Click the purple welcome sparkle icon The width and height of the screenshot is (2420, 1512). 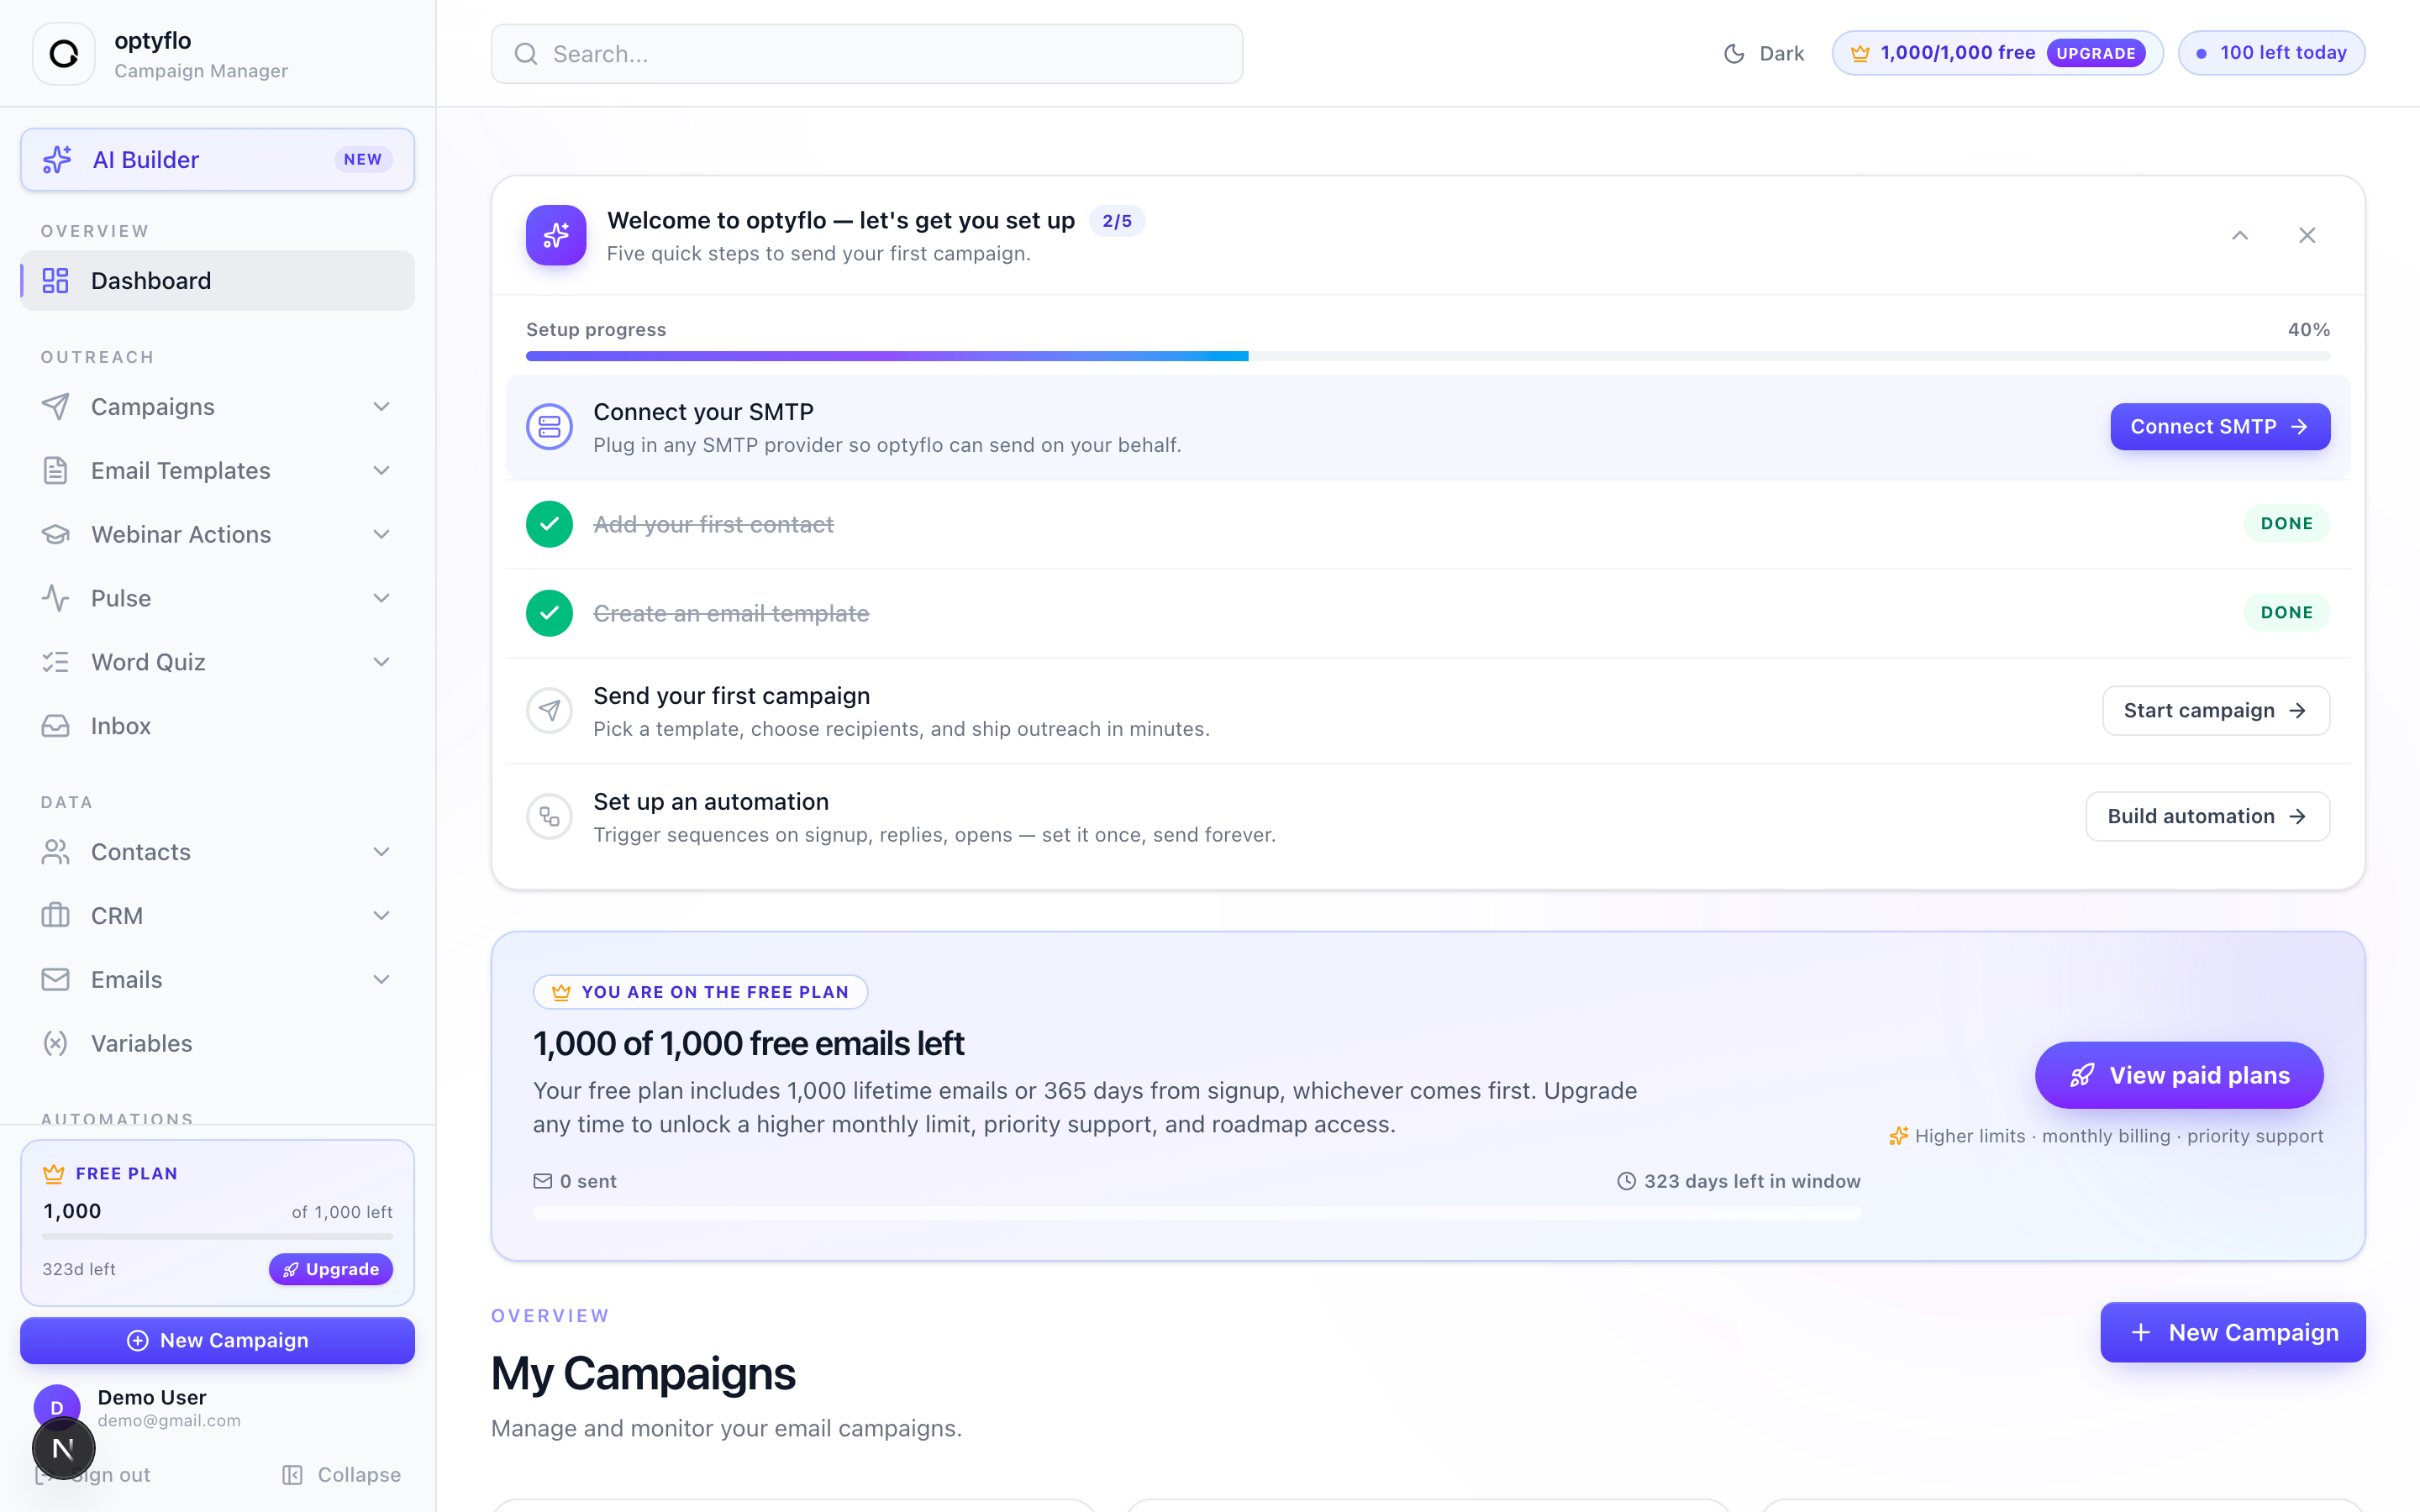tap(556, 235)
